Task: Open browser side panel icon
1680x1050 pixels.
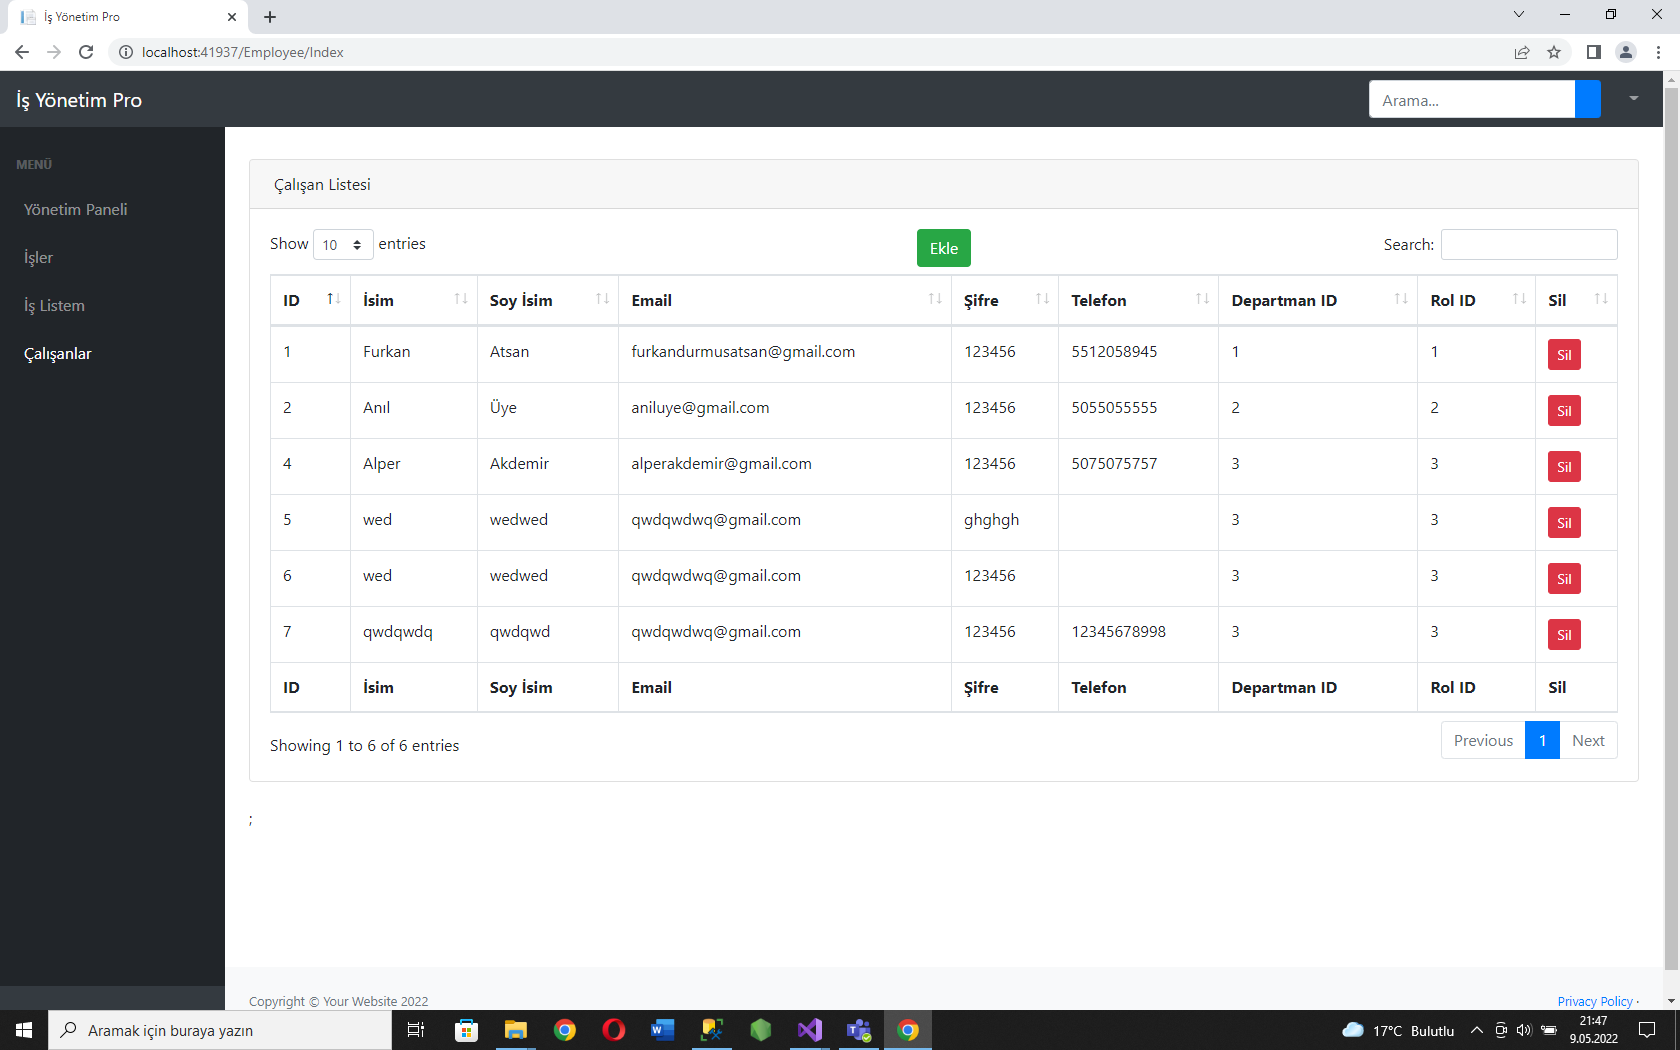Action: coord(1594,52)
